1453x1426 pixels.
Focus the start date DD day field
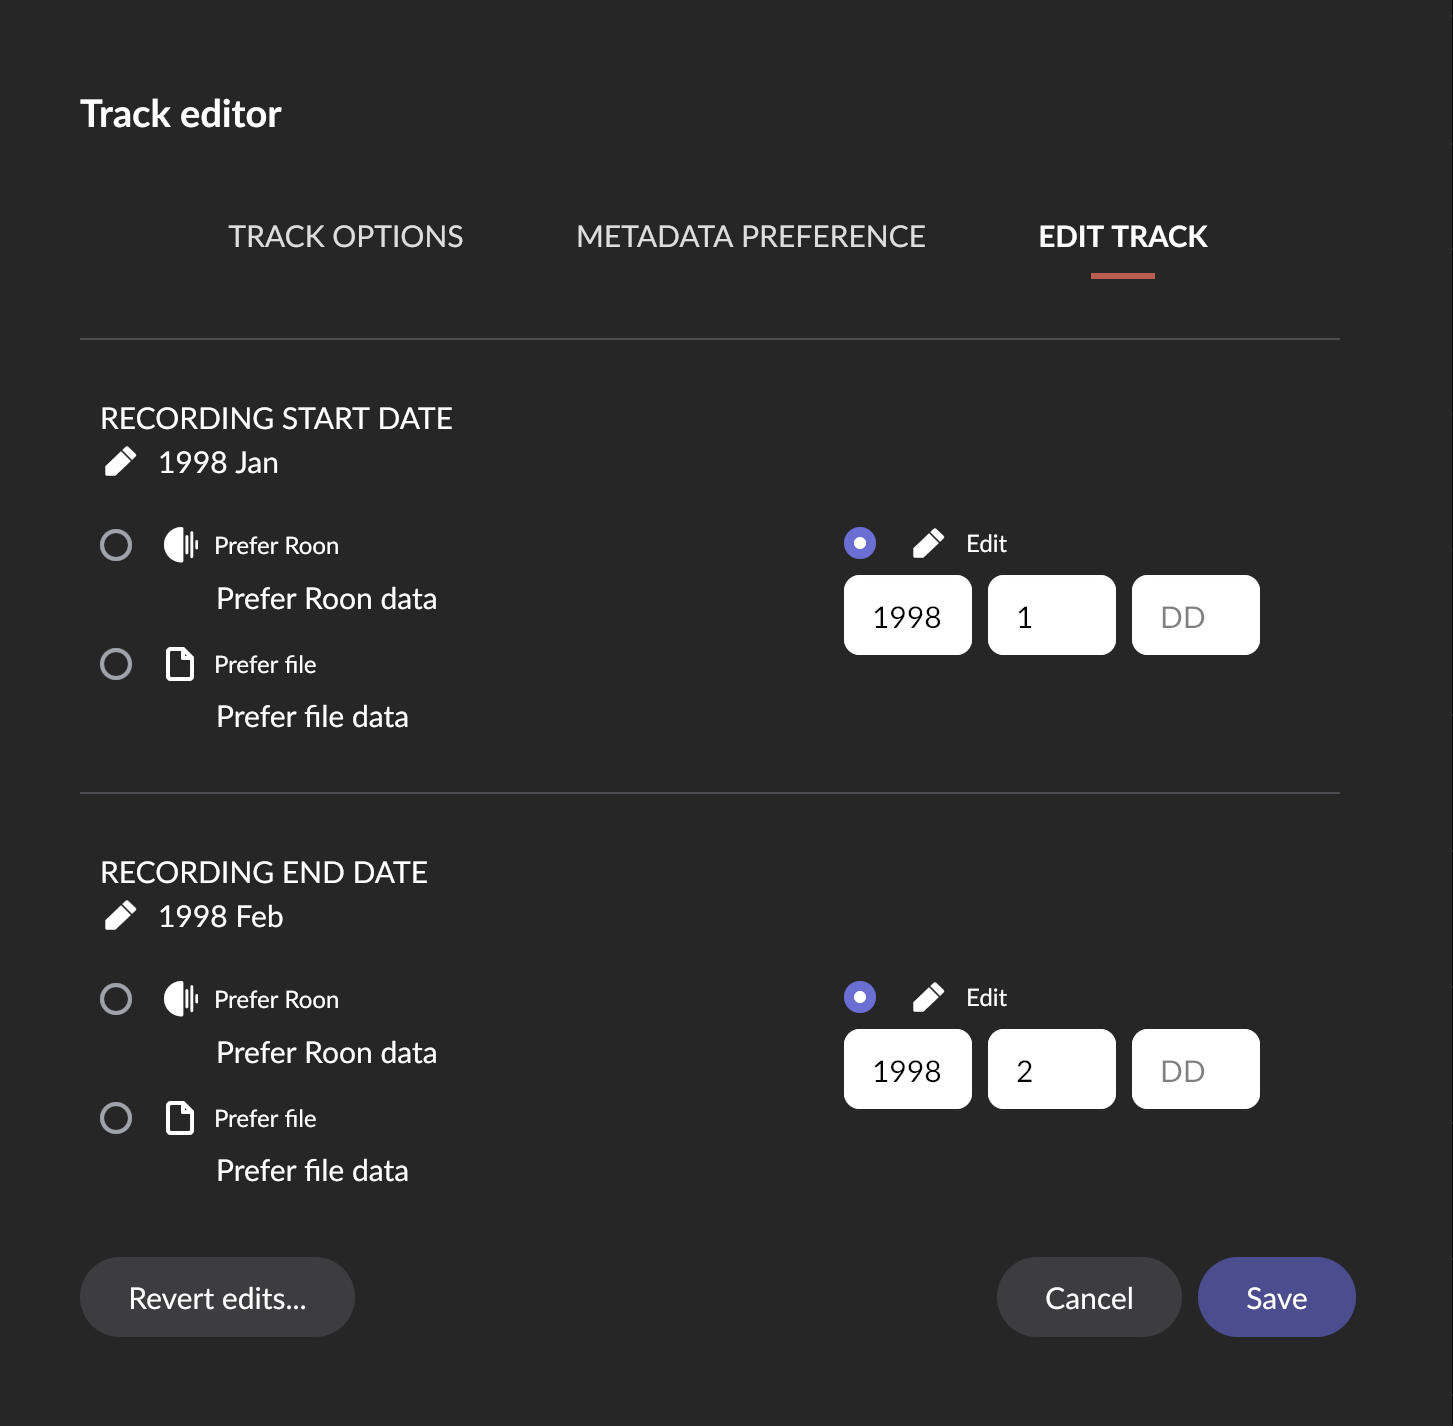(x=1195, y=616)
